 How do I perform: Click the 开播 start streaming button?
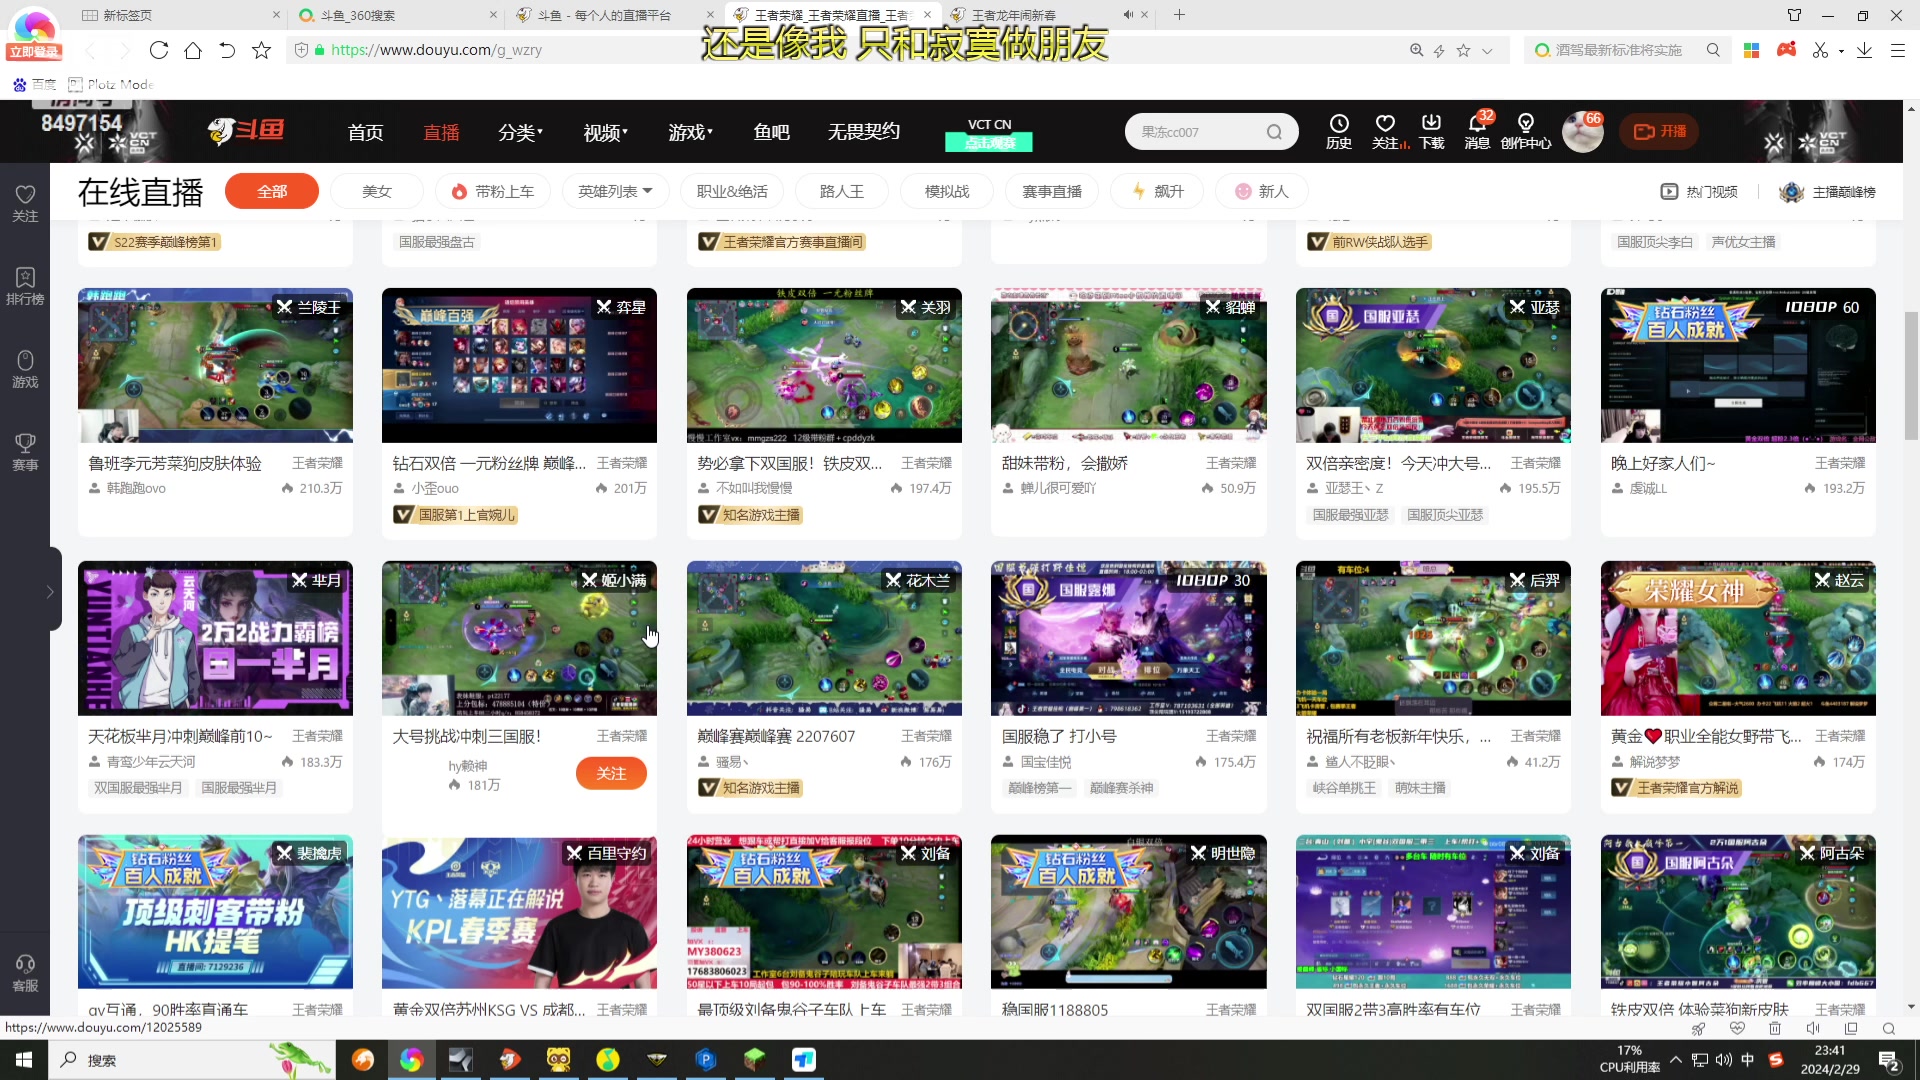coord(1659,131)
